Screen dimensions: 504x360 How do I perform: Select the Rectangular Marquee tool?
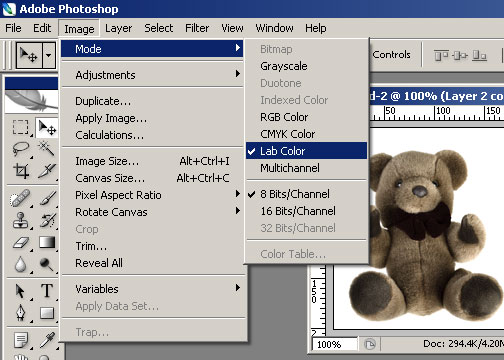tap(20, 127)
